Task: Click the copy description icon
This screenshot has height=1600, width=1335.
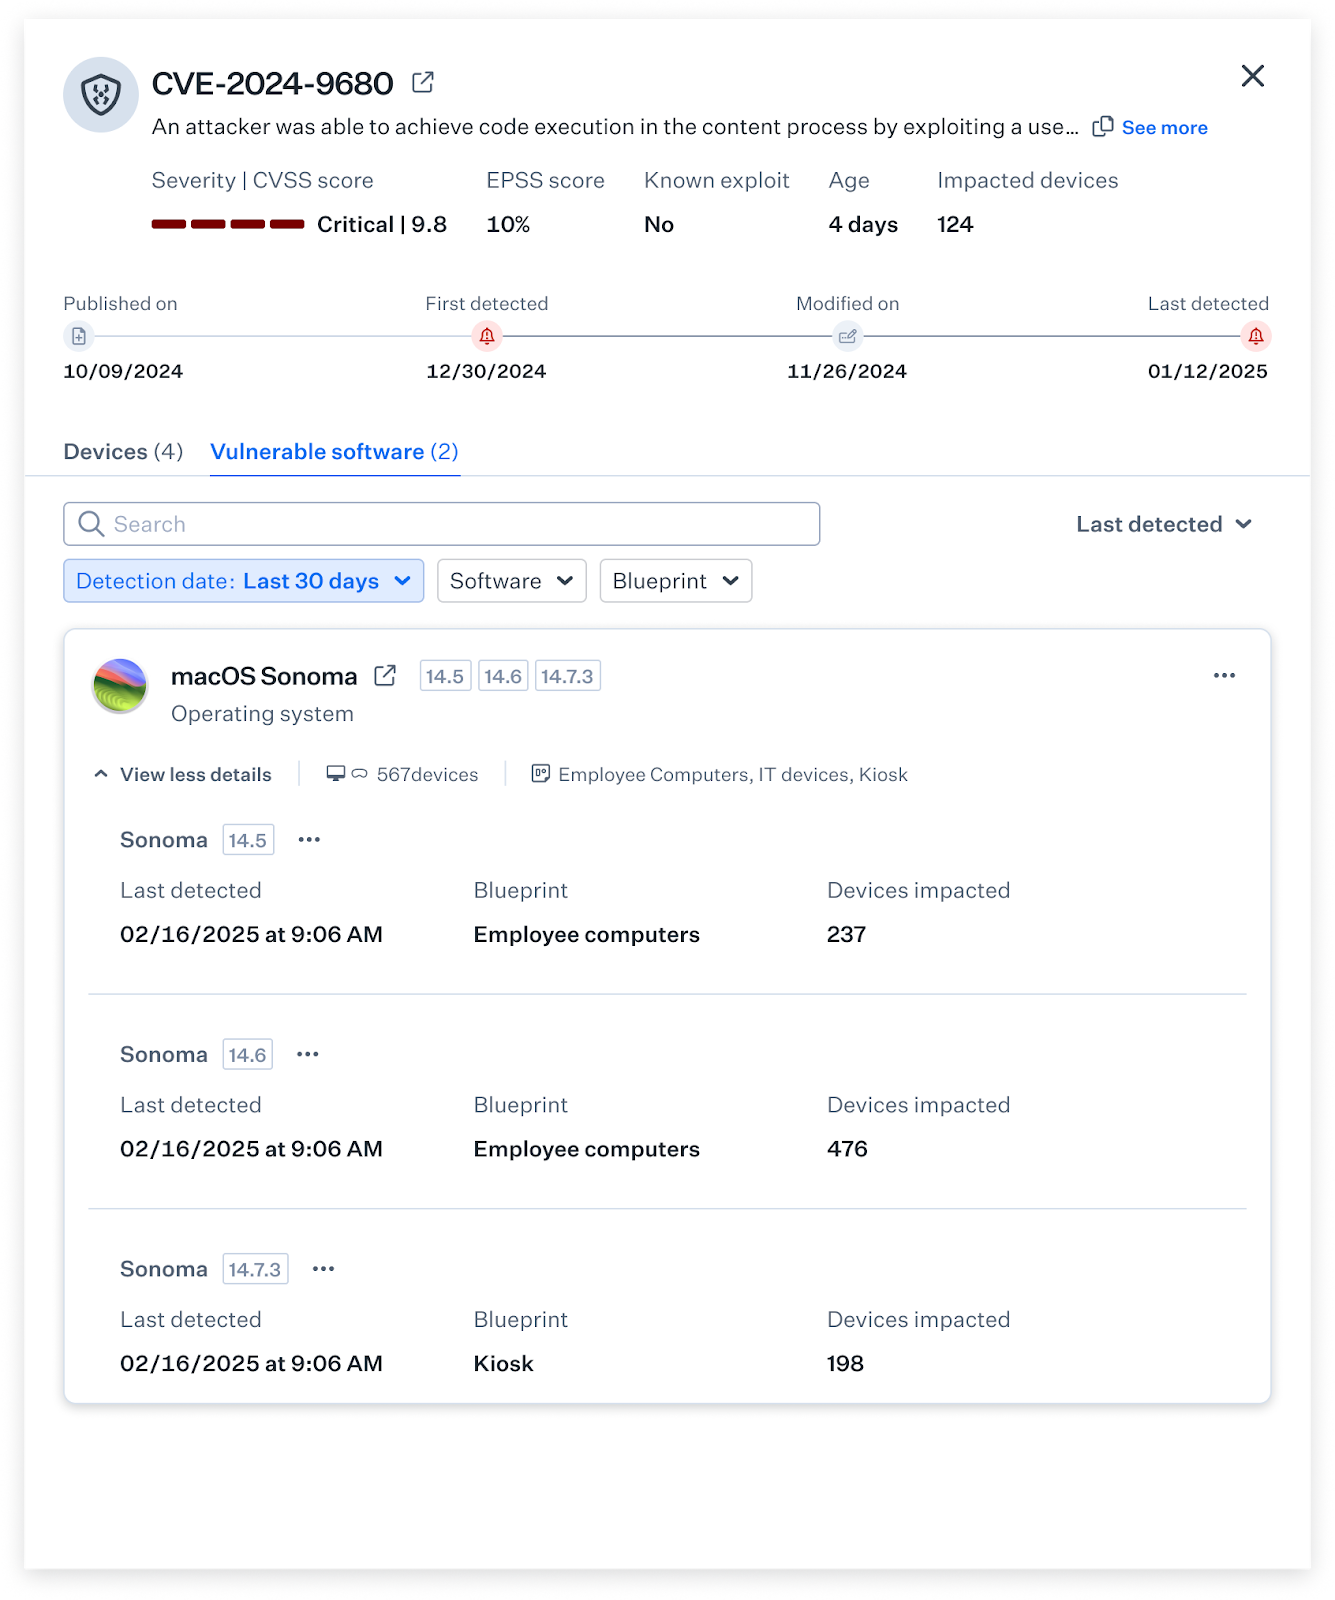Action: (1102, 127)
